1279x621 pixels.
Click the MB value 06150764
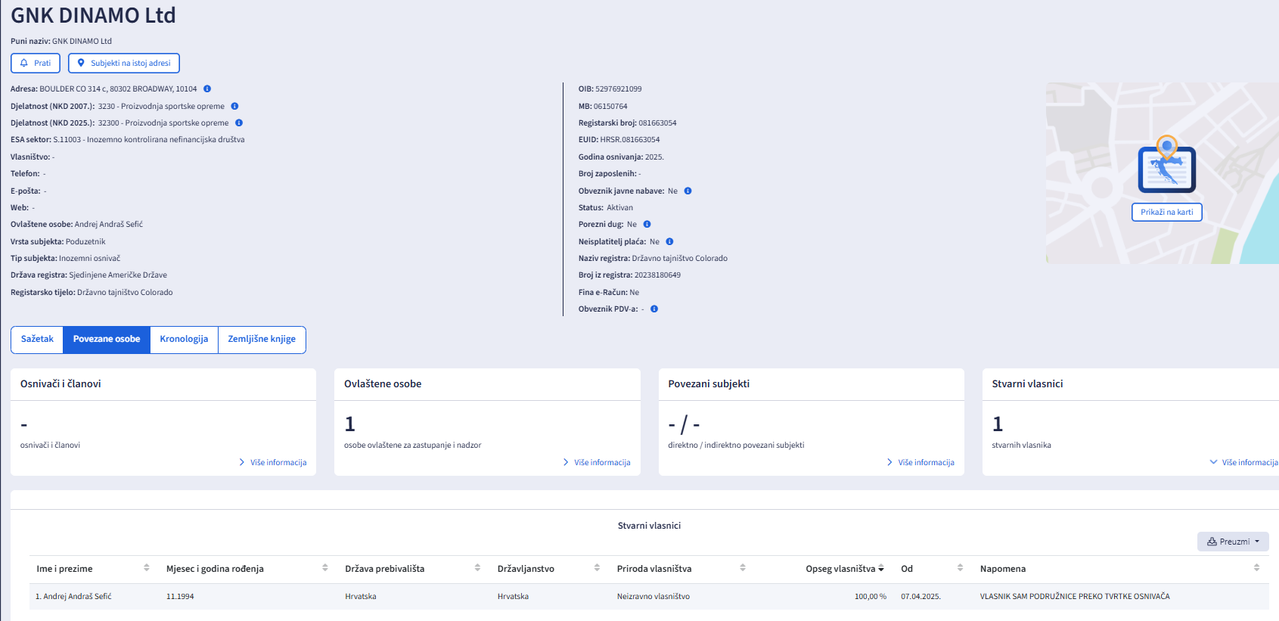tap(611, 106)
